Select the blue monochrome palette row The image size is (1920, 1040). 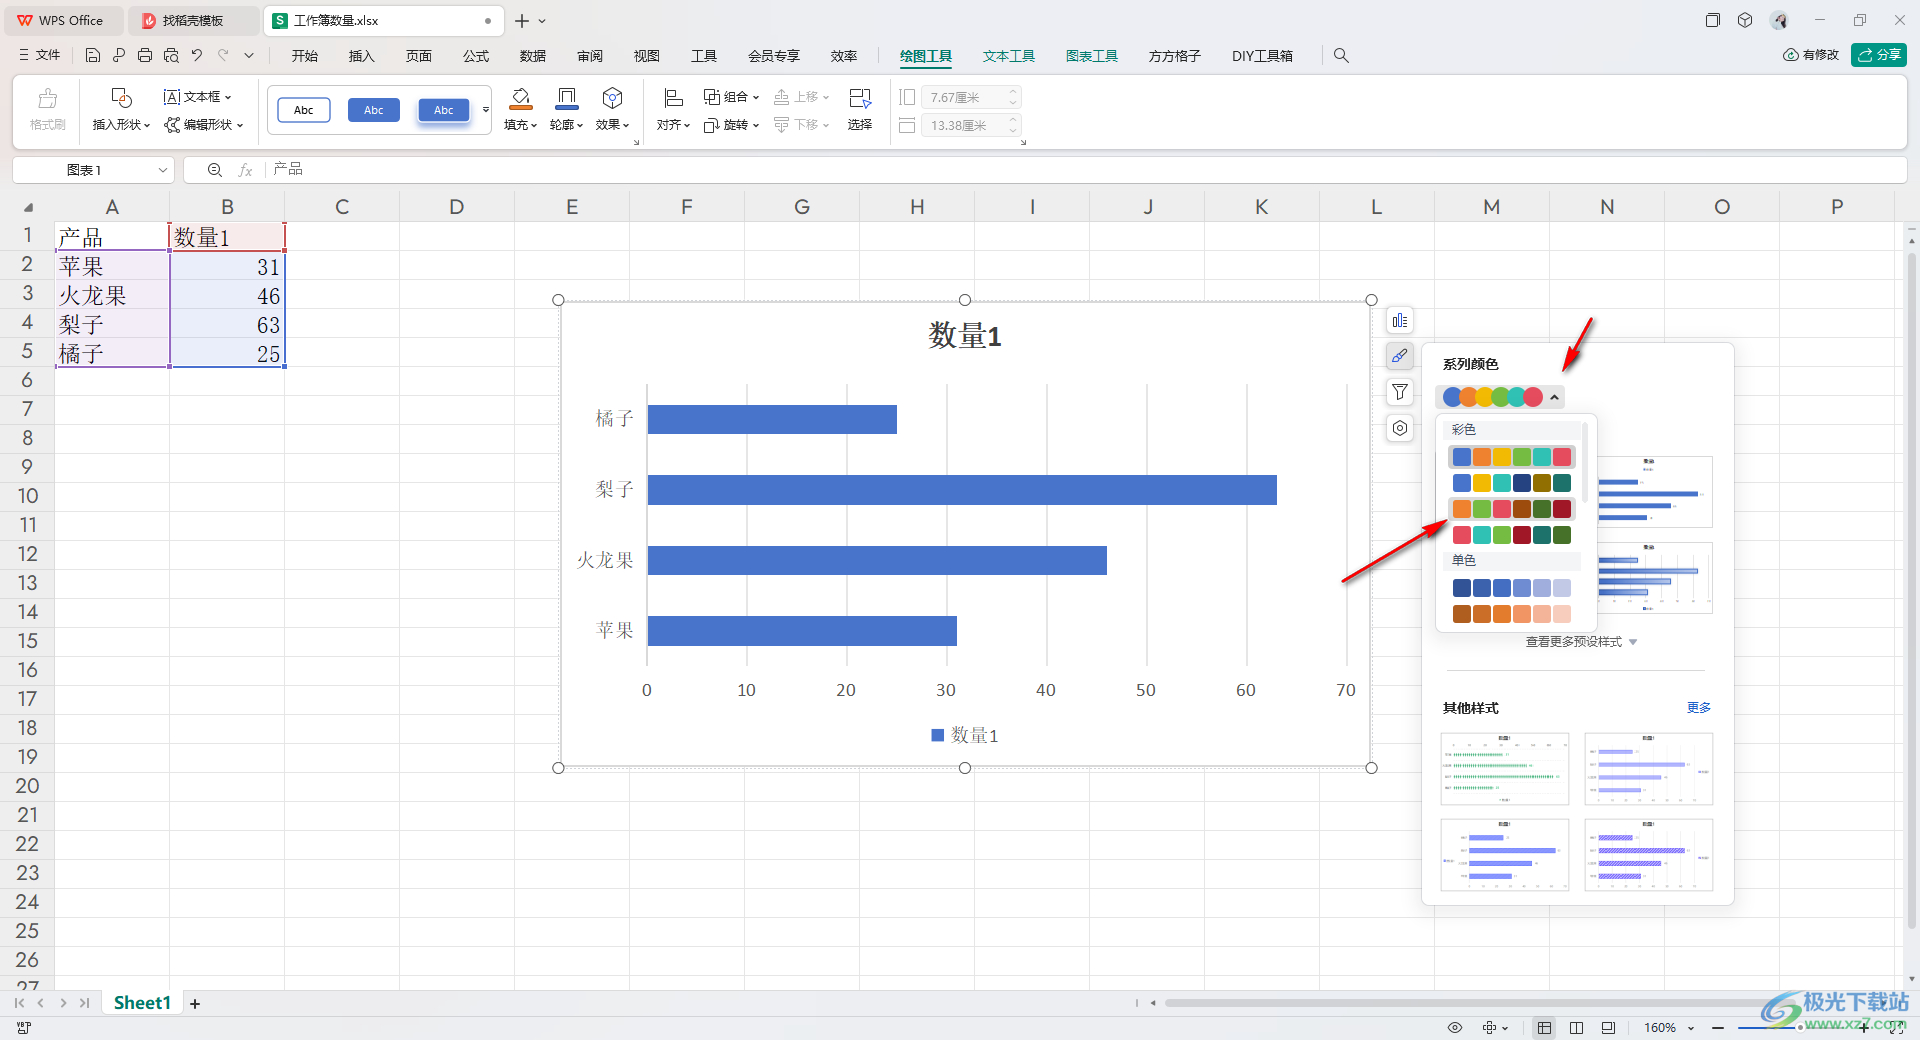point(1512,588)
